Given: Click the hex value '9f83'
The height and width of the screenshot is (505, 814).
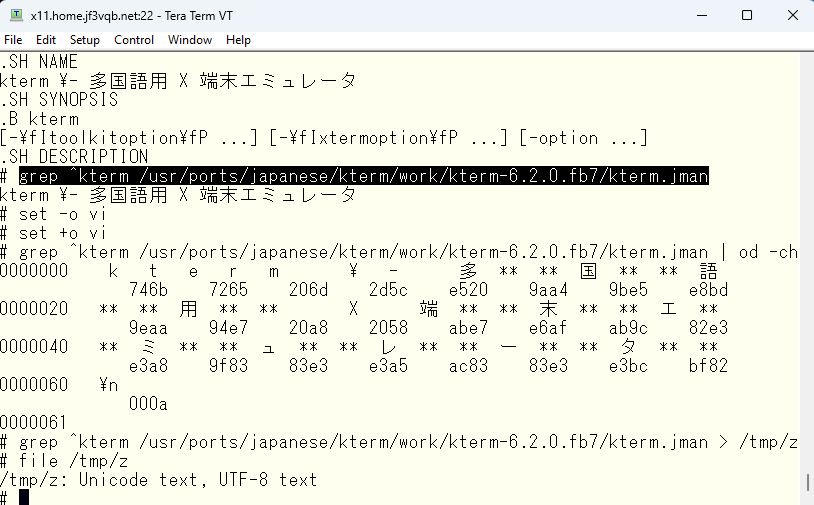Looking at the screenshot, I should [x=228, y=365].
